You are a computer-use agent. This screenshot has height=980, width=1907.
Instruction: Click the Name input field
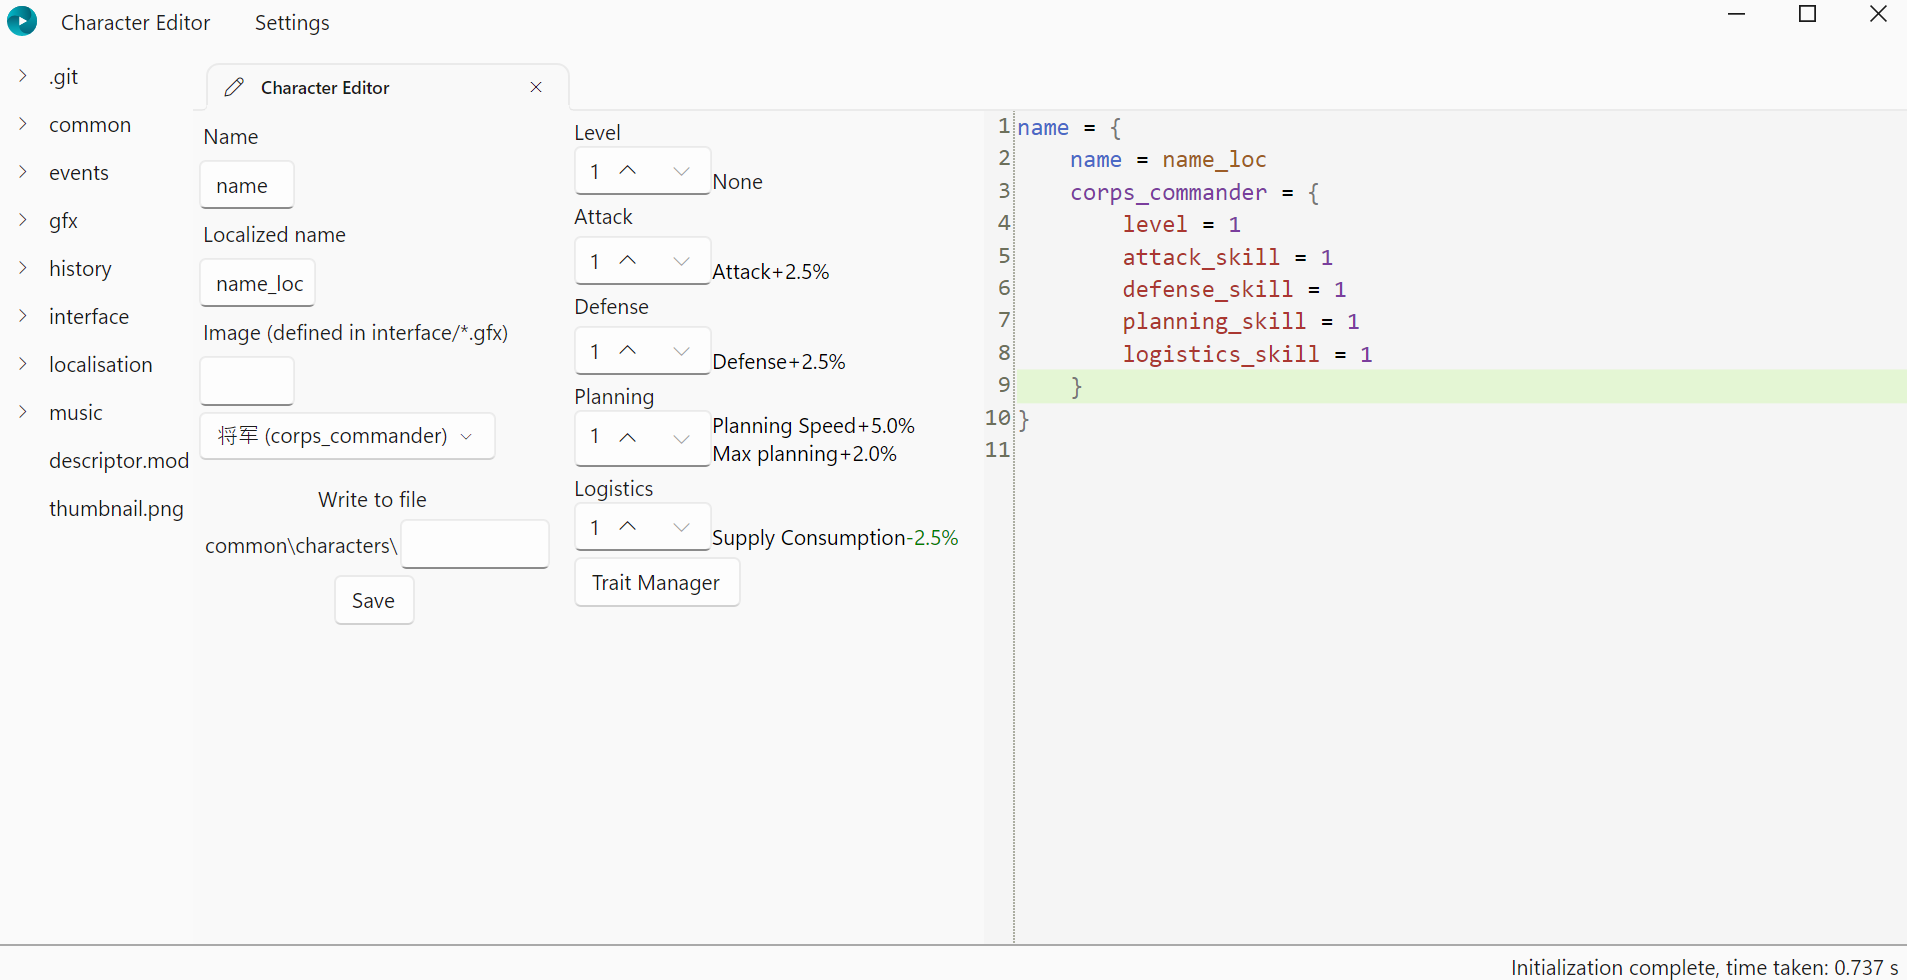[x=247, y=185]
